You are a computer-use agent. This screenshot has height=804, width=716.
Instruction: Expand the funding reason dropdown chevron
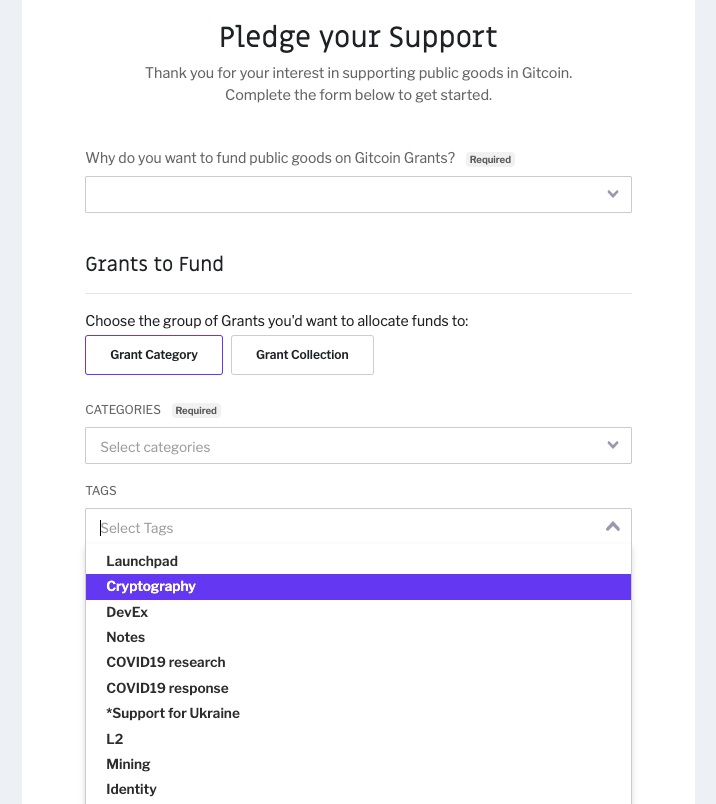pyautogui.click(x=613, y=194)
